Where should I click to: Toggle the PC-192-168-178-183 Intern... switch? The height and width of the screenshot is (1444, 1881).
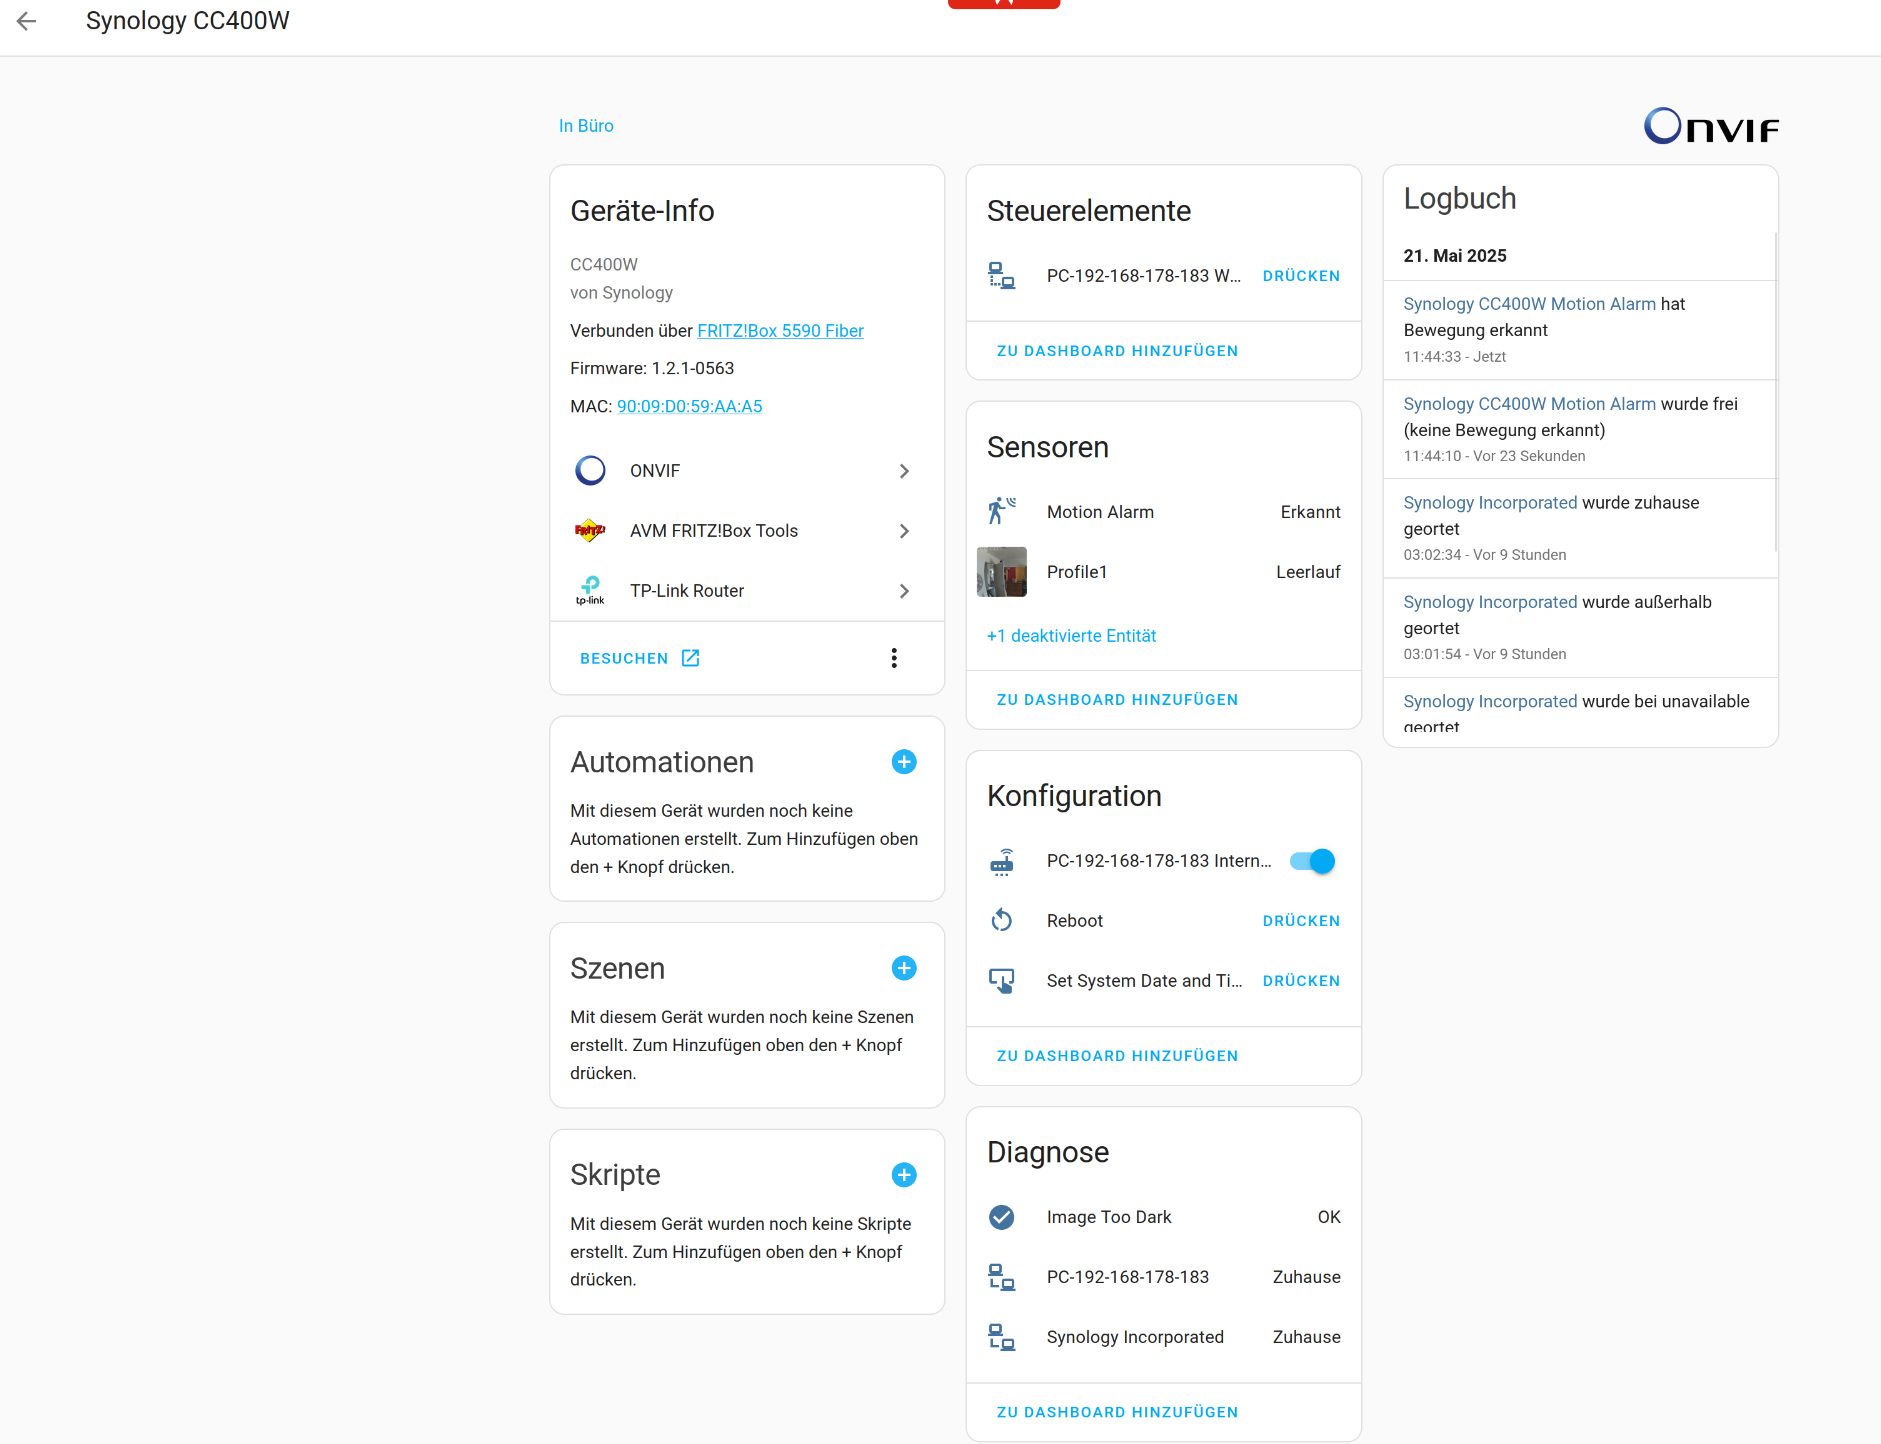[x=1312, y=861]
